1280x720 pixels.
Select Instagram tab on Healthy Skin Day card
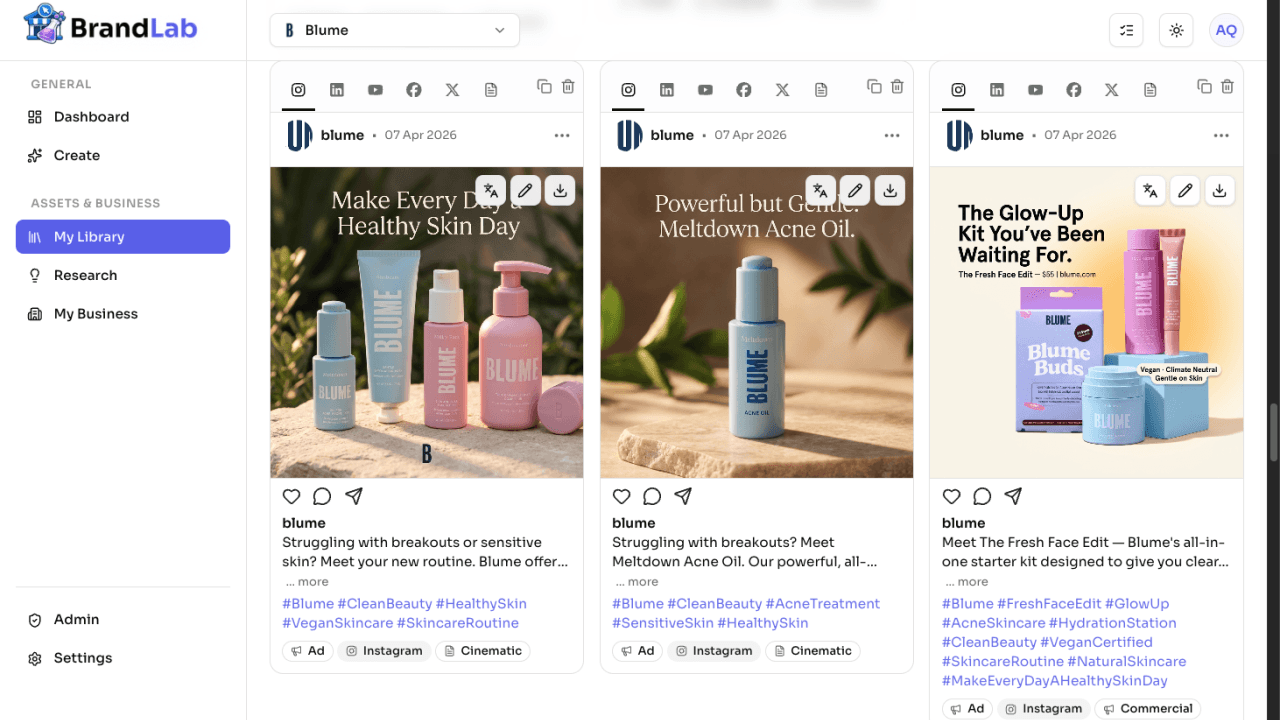(x=298, y=90)
